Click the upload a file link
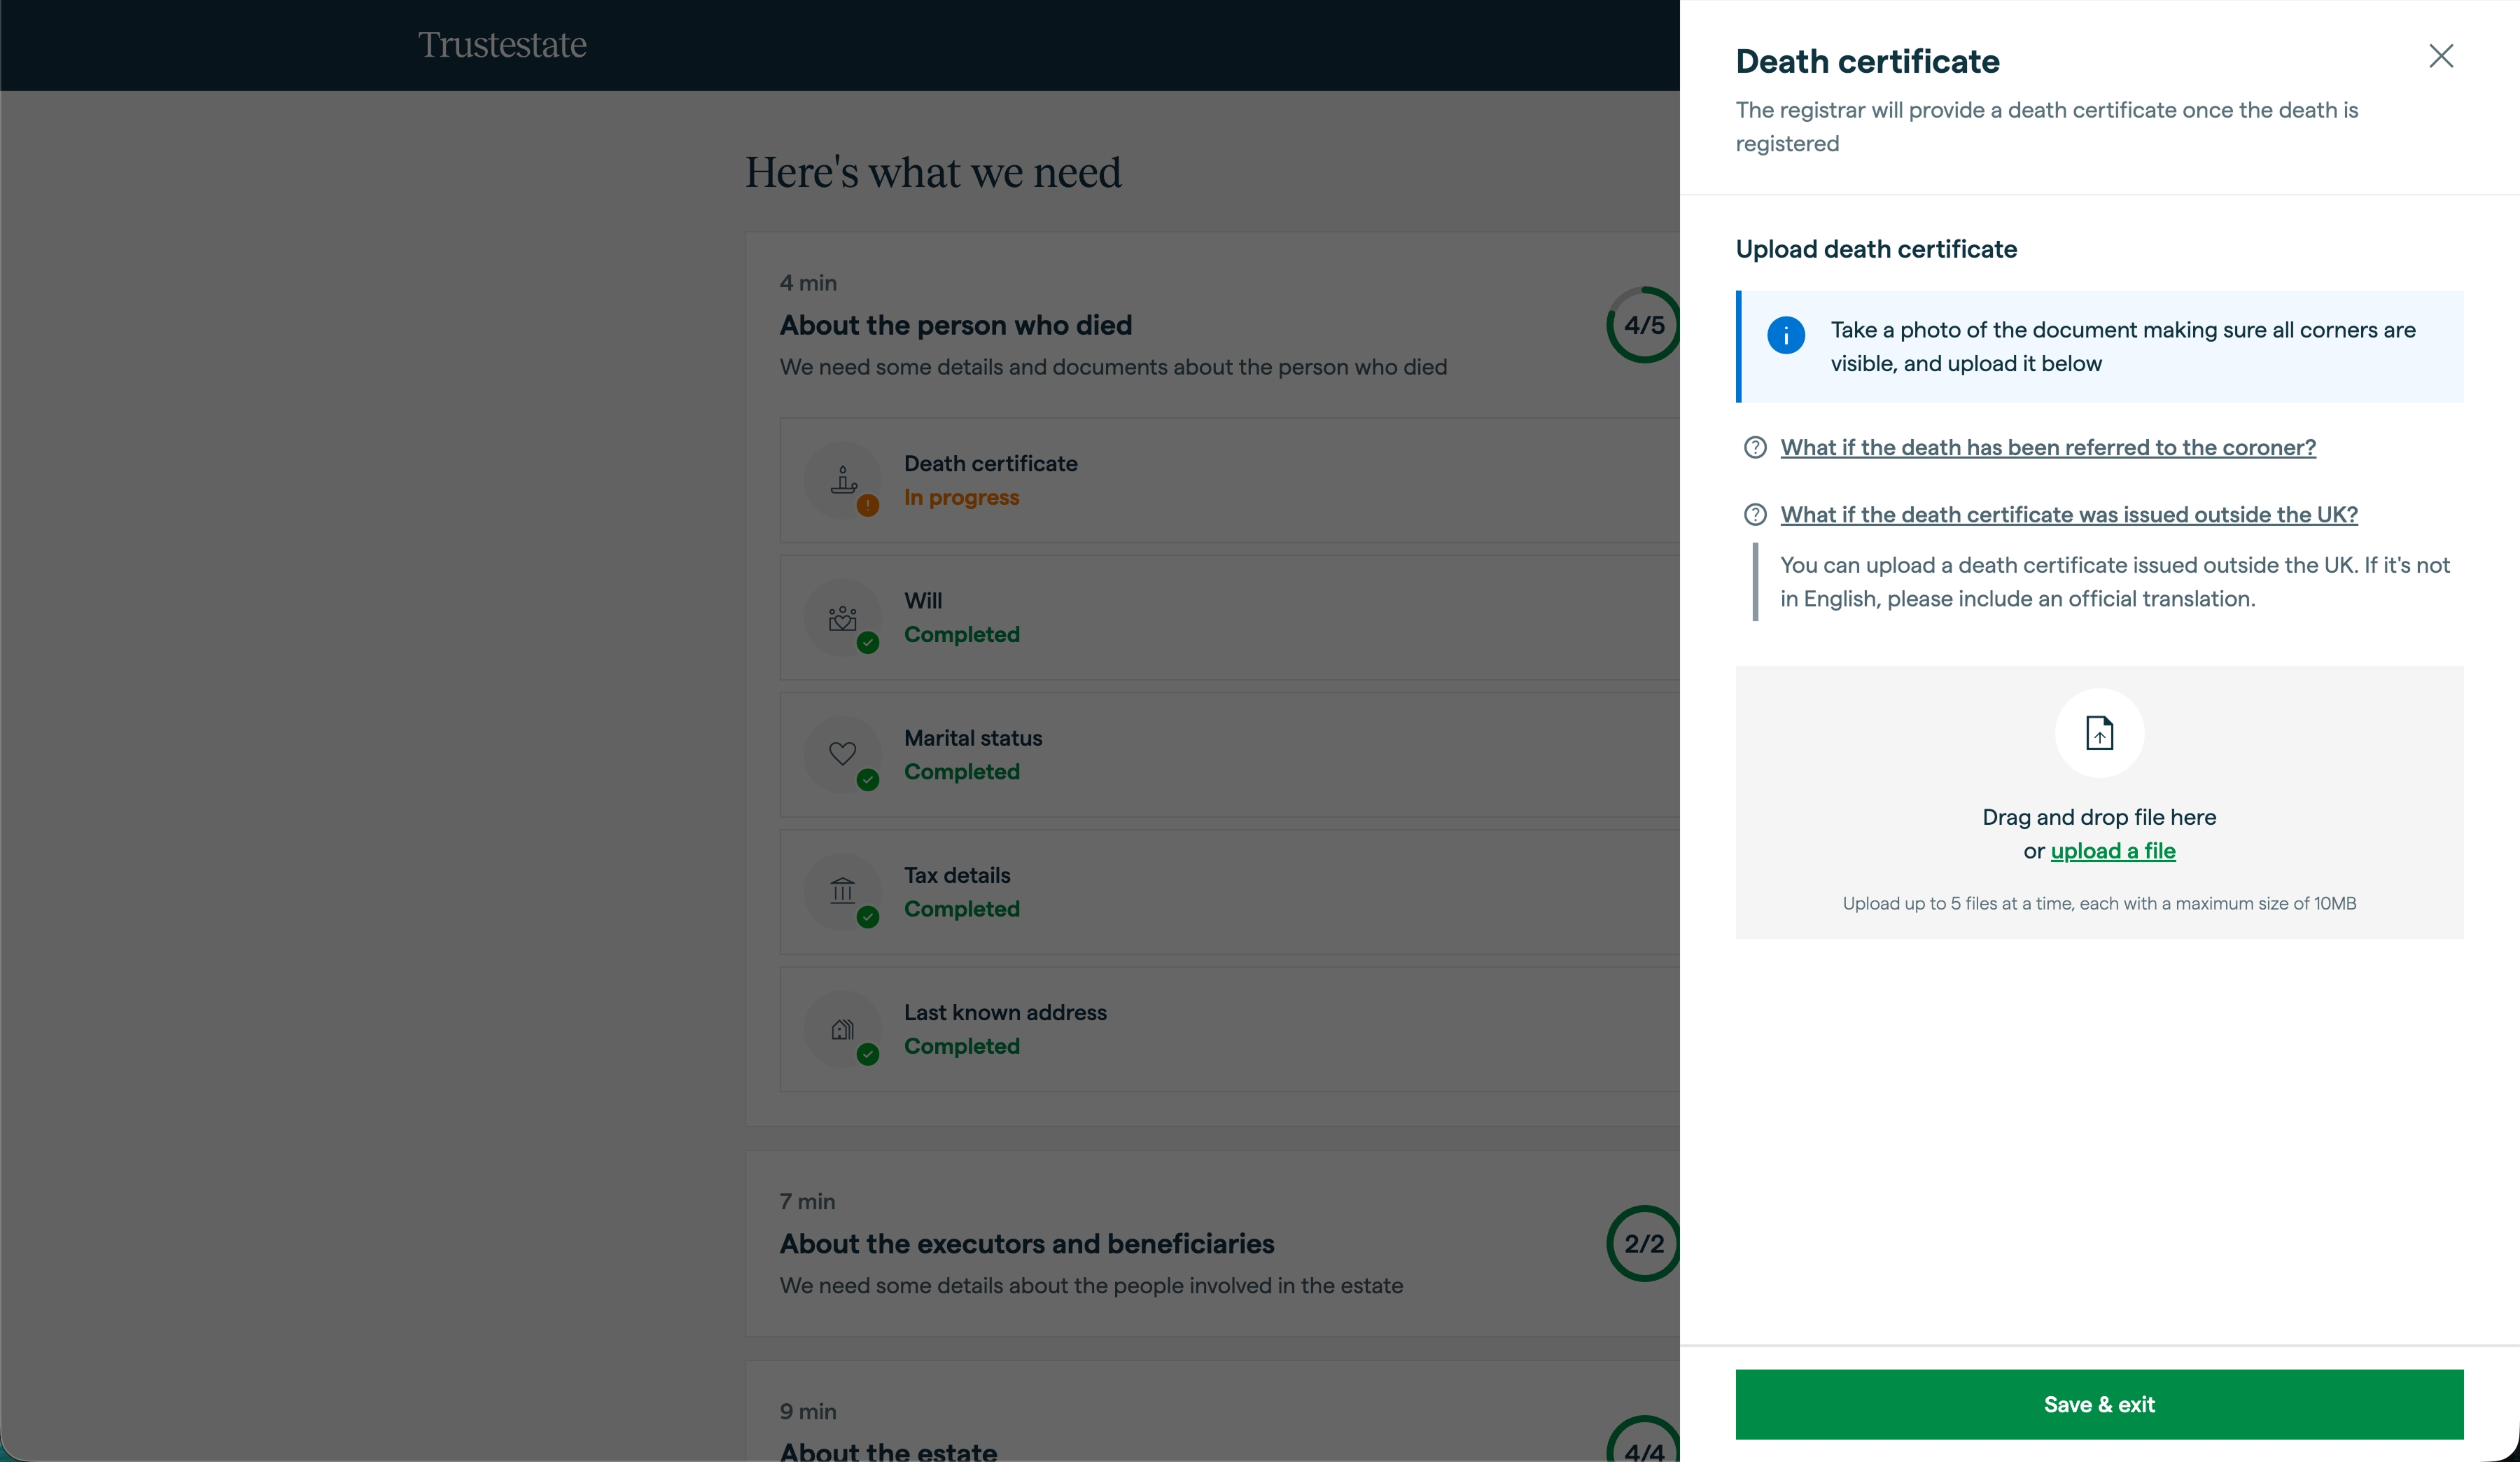This screenshot has height=1462, width=2520. point(2113,850)
